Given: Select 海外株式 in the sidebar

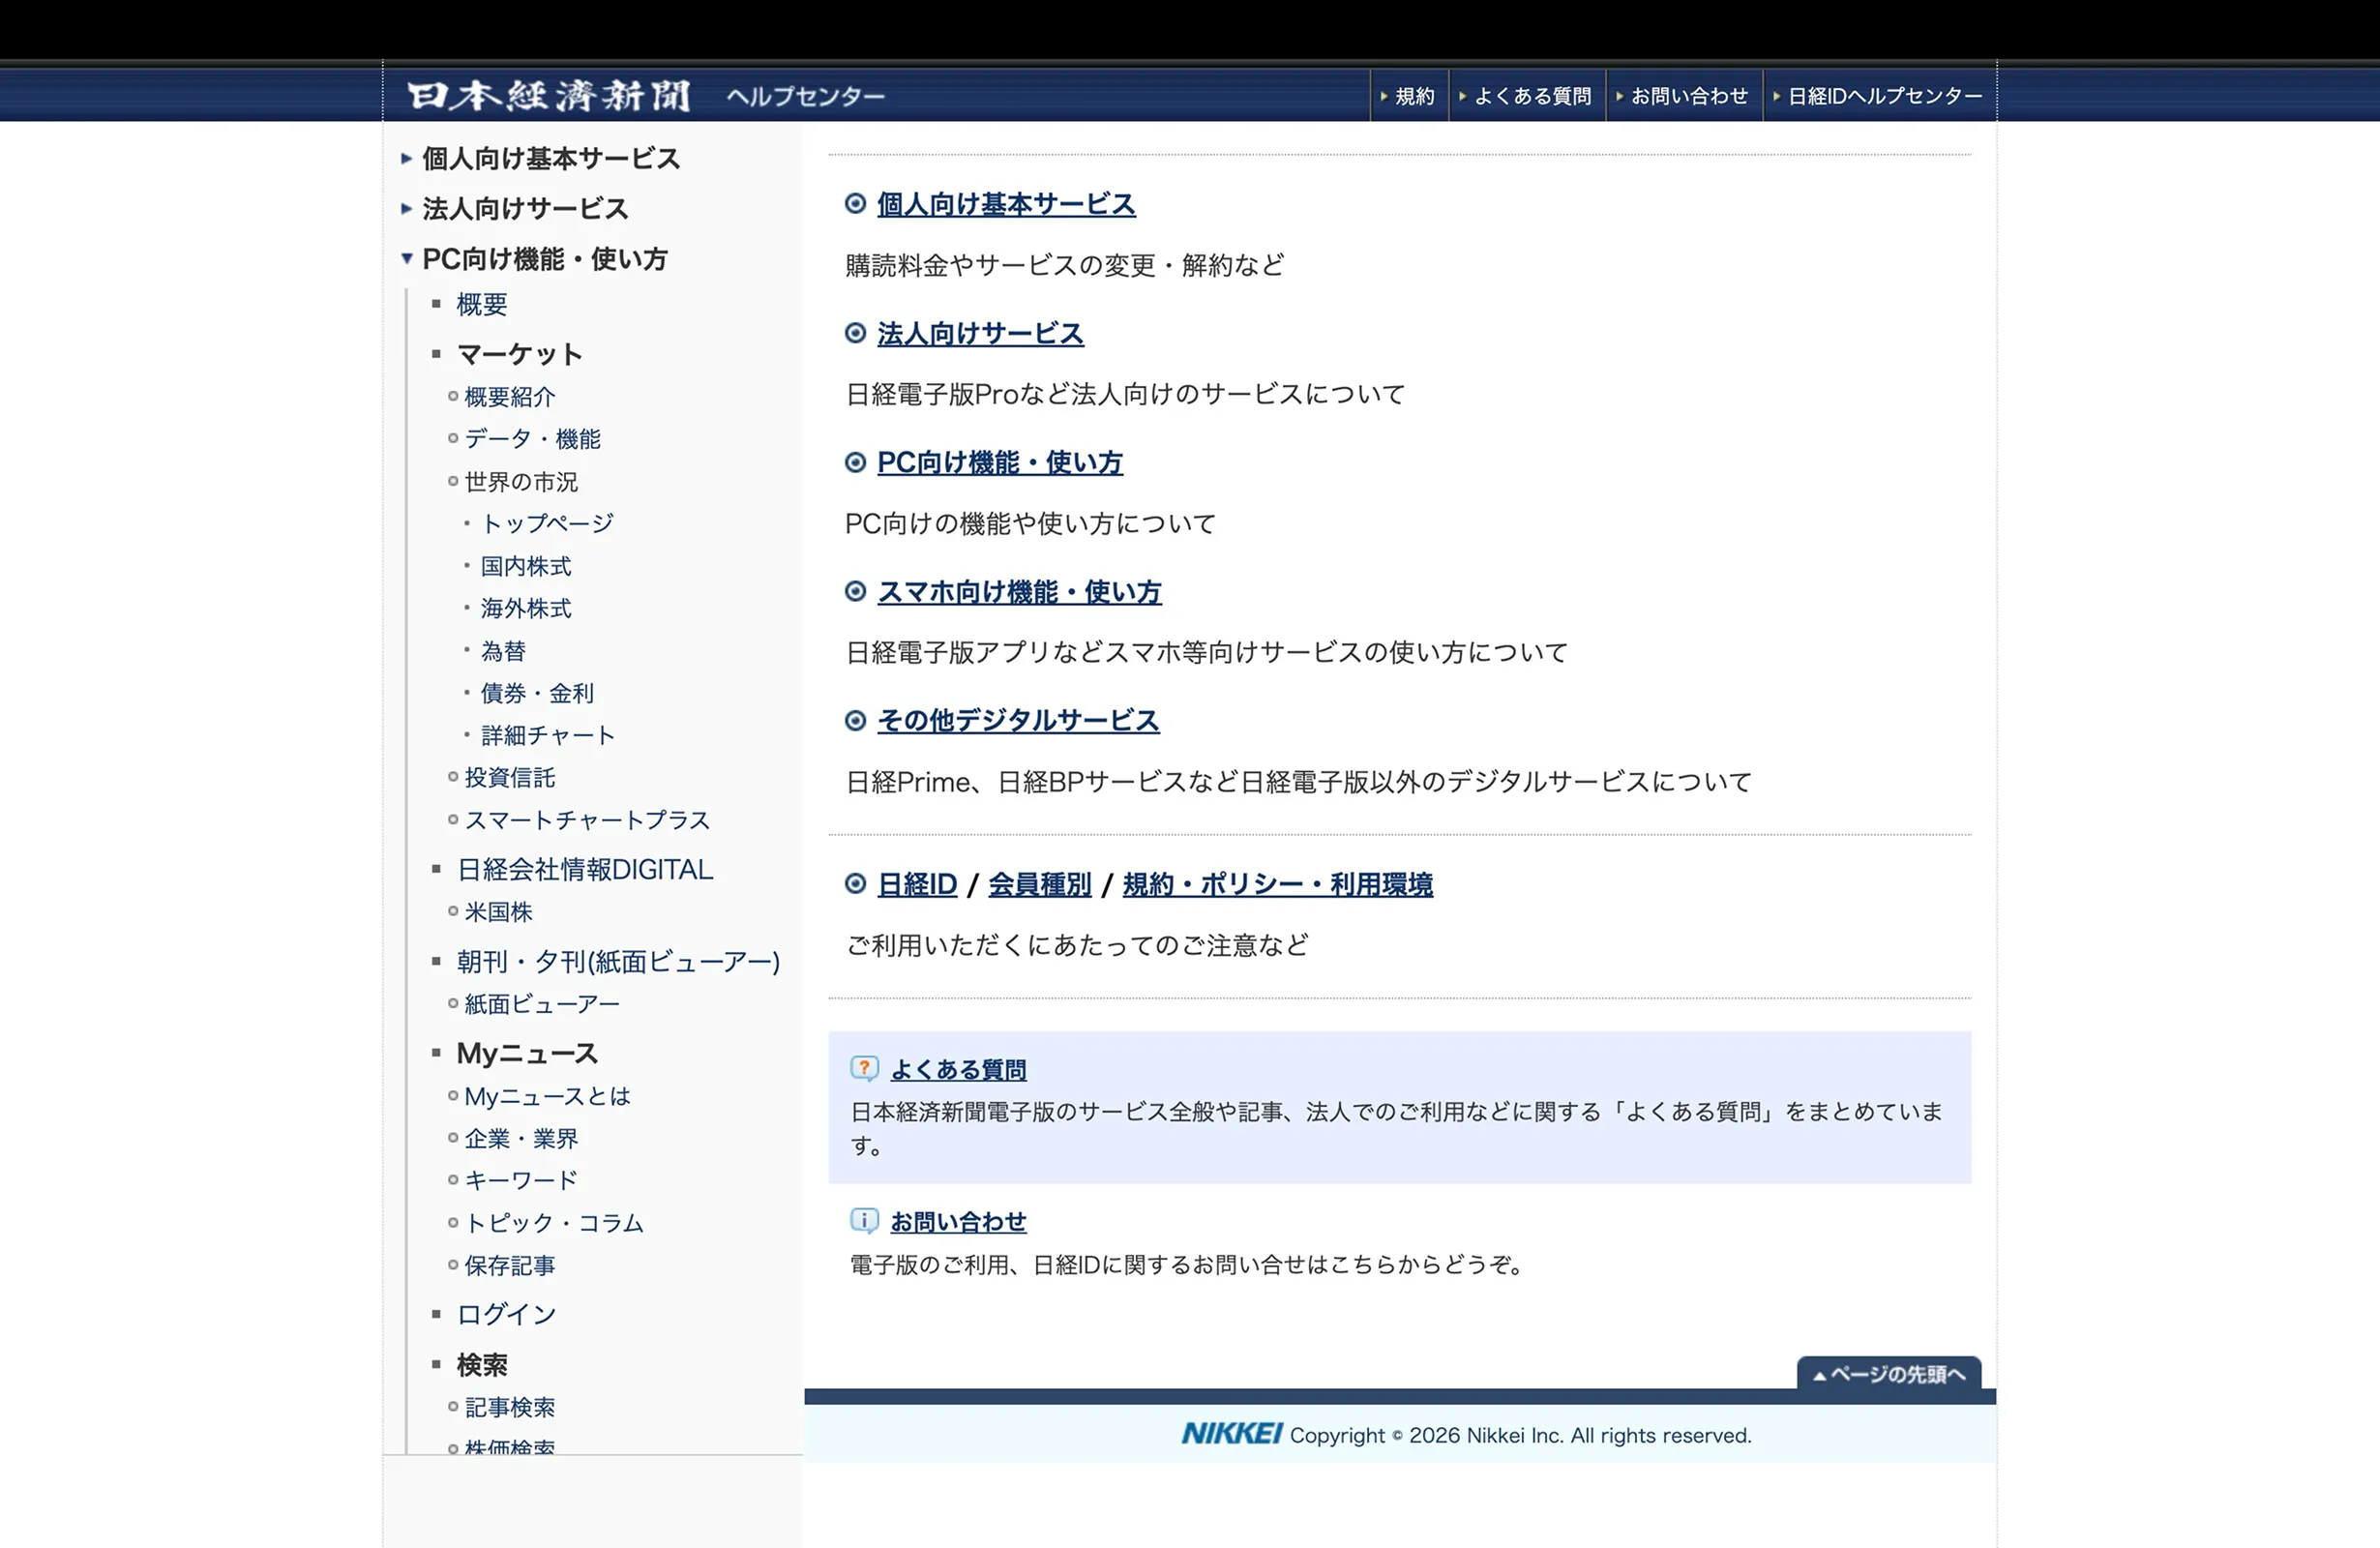Looking at the screenshot, I should click(526, 608).
